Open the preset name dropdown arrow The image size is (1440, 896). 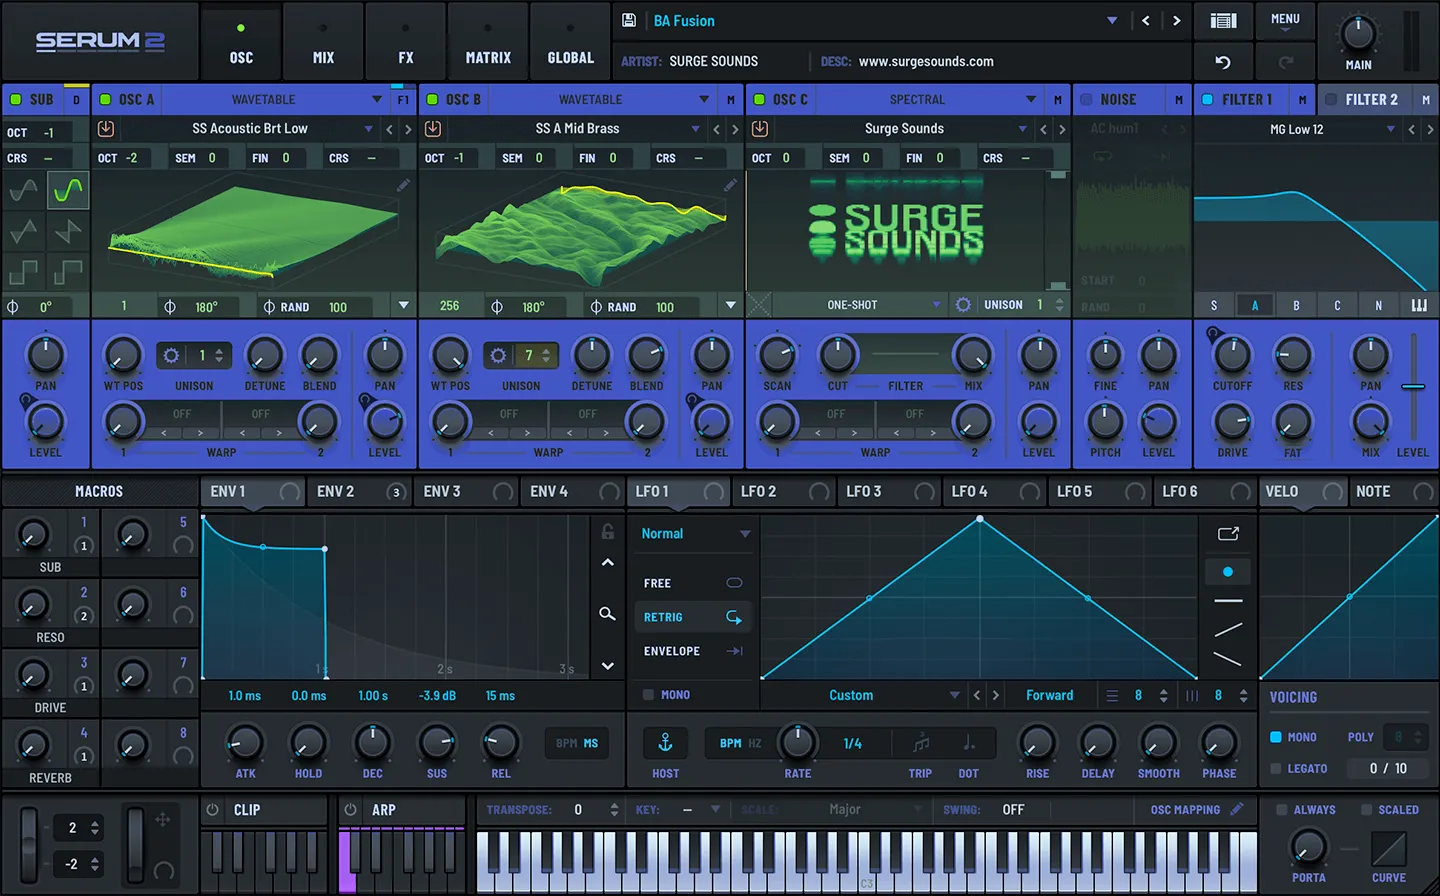coord(1112,20)
